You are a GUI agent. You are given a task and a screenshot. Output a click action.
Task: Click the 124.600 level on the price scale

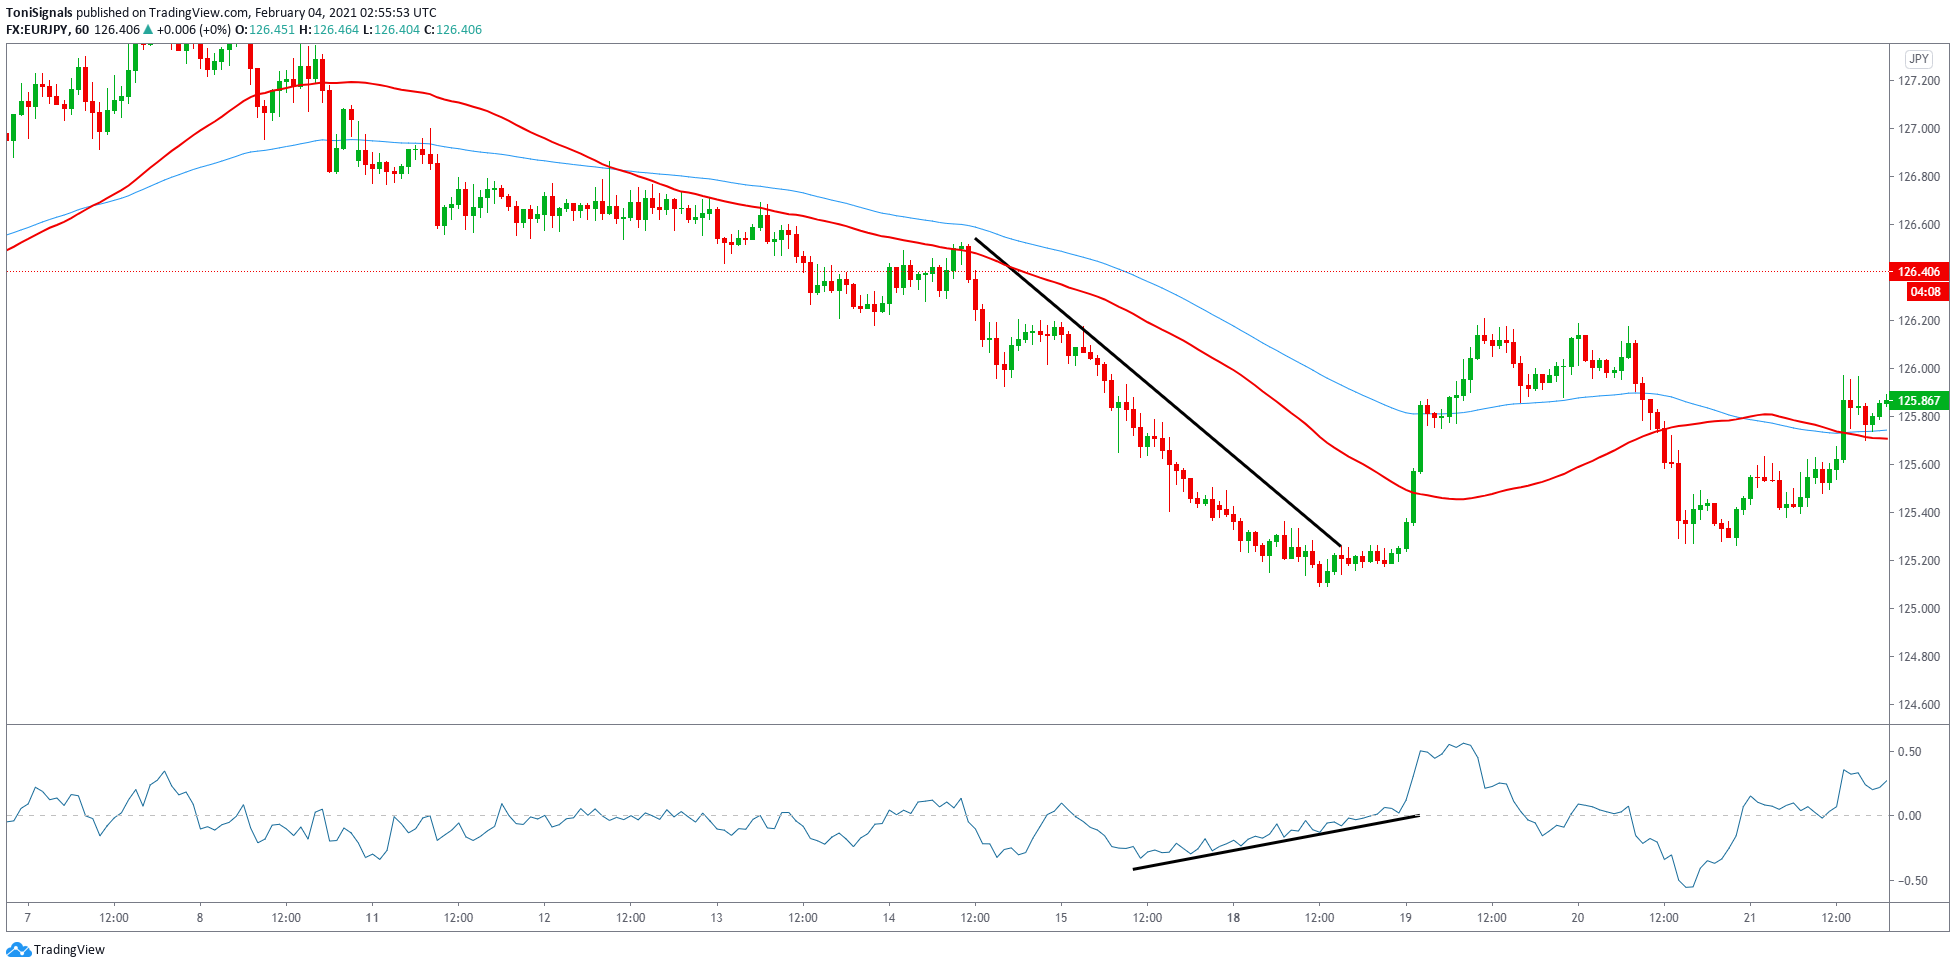[x=1918, y=705]
